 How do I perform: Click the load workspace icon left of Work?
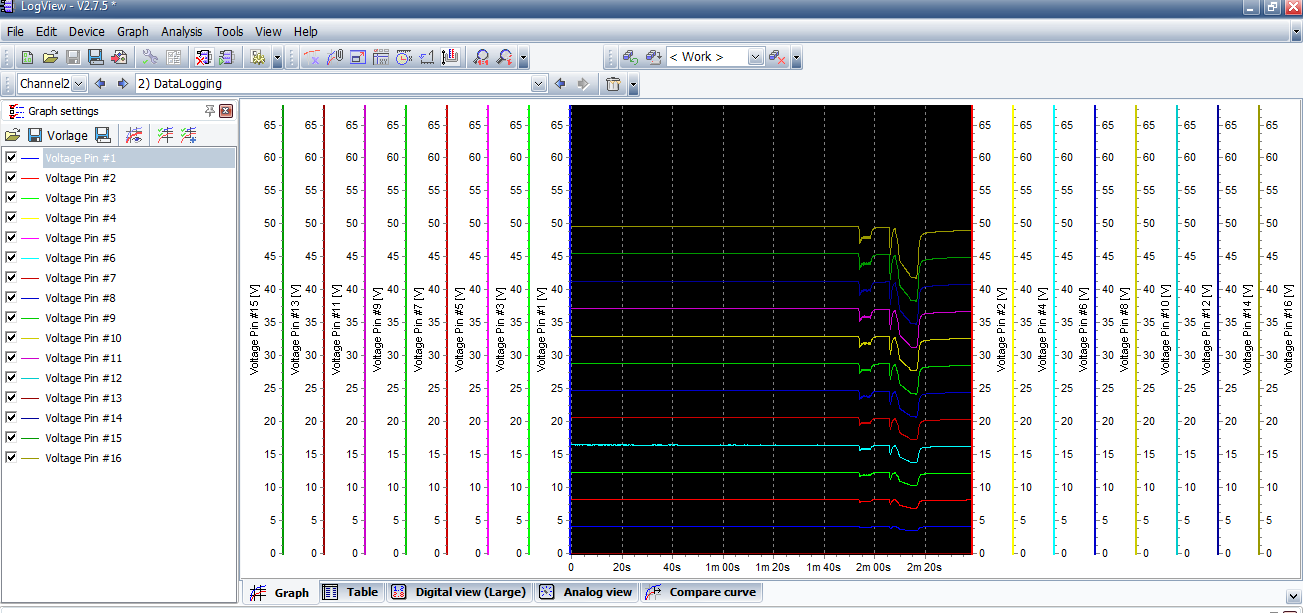tap(630, 57)
